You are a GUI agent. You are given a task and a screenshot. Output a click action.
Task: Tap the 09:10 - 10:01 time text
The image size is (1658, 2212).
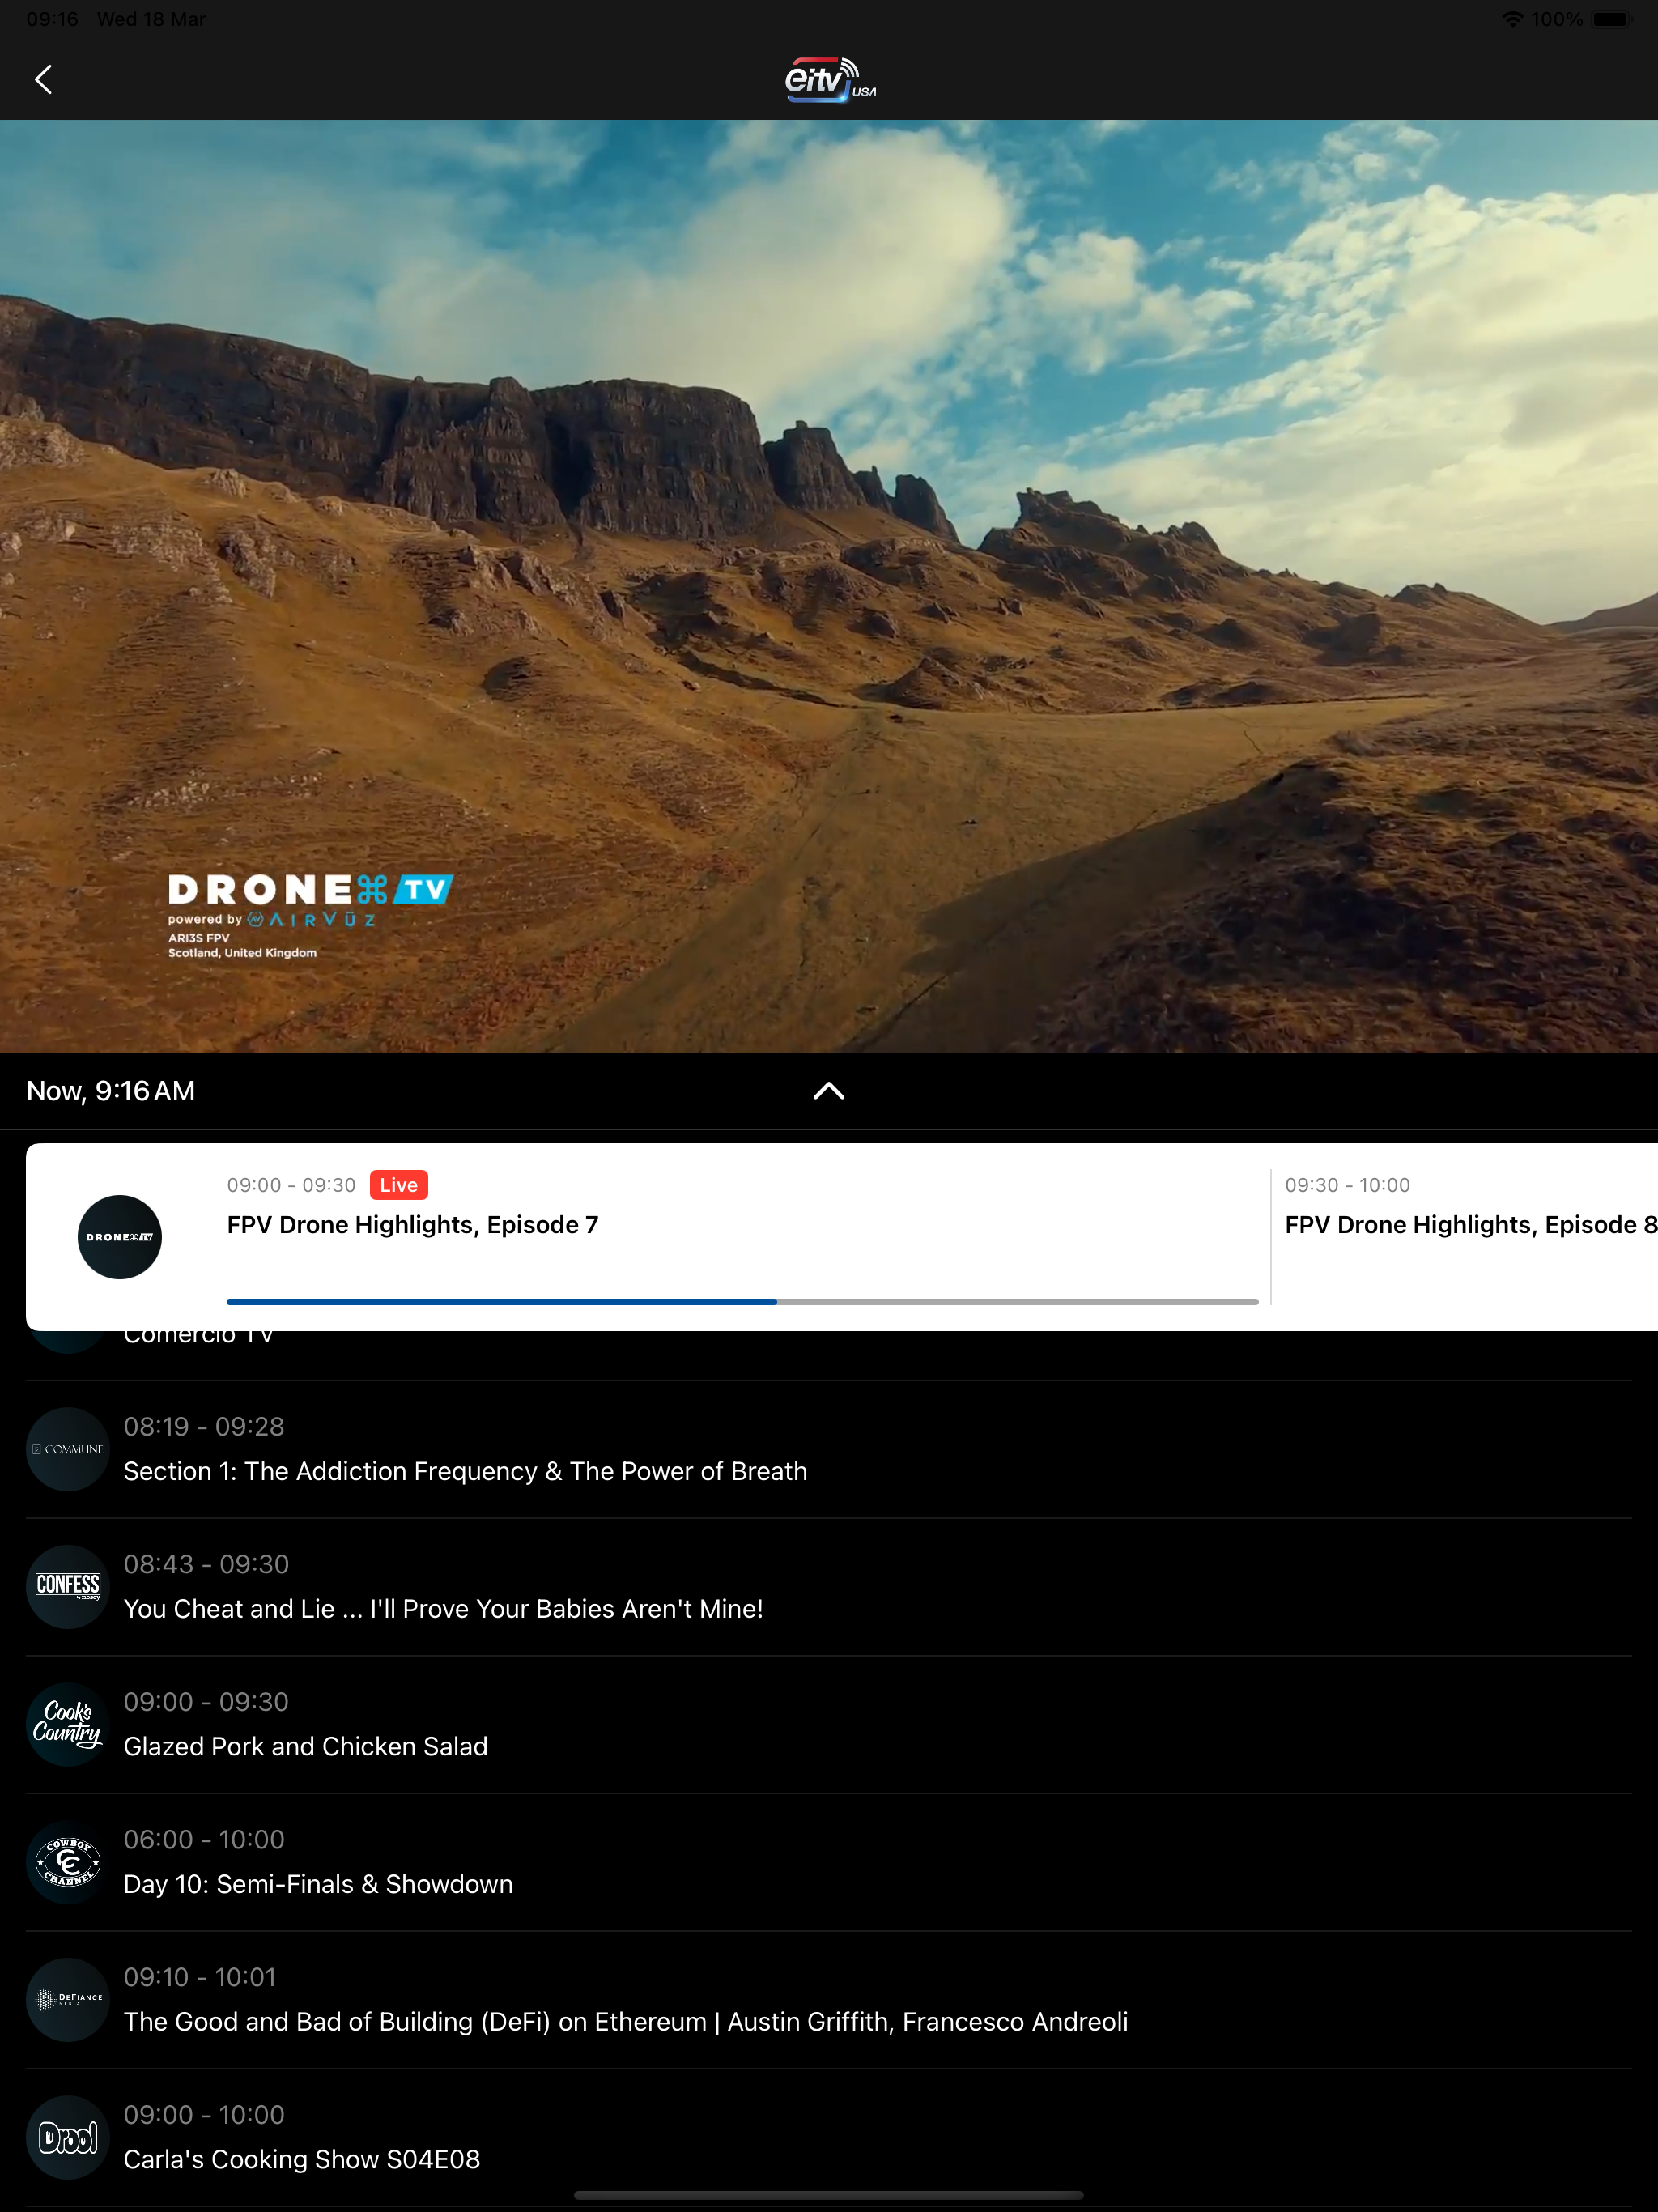coord(200,1977)
